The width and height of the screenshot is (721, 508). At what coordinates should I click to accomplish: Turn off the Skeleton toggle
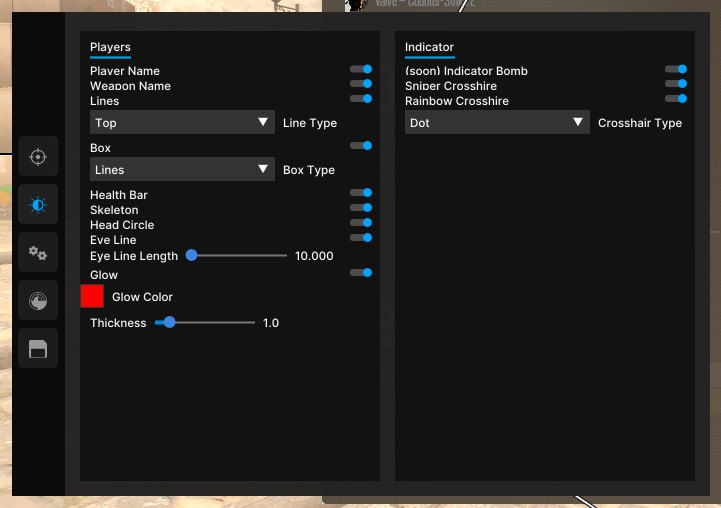coord(361,208)
